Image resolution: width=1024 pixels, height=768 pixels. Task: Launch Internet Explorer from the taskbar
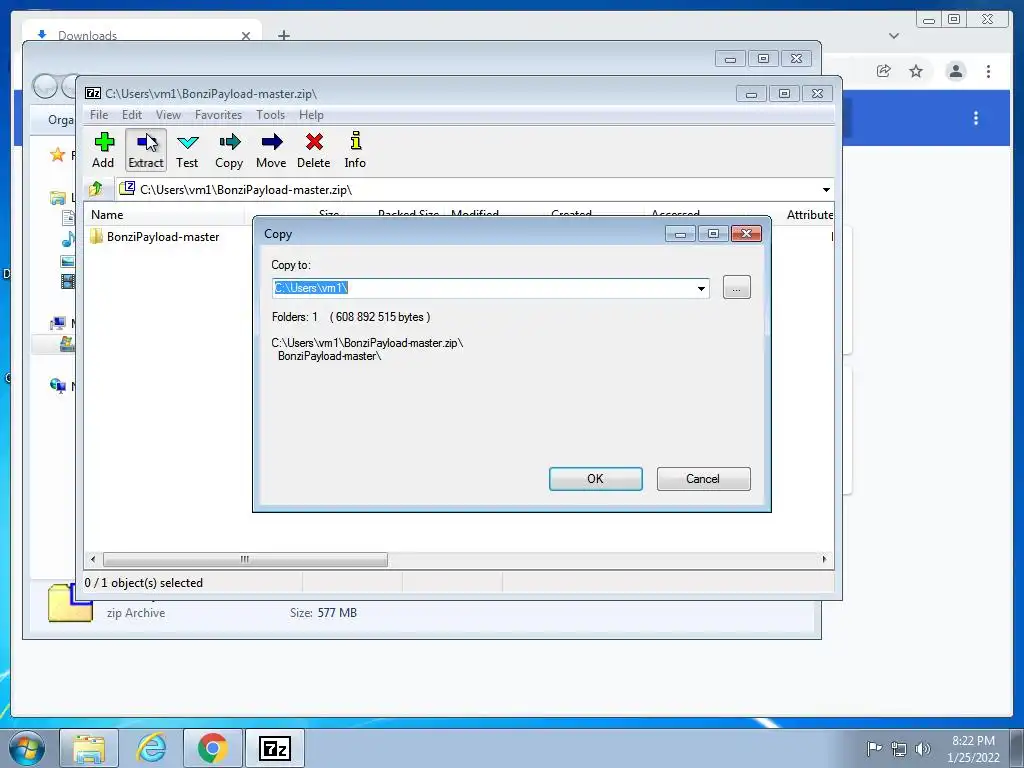[x=151, y=748]
